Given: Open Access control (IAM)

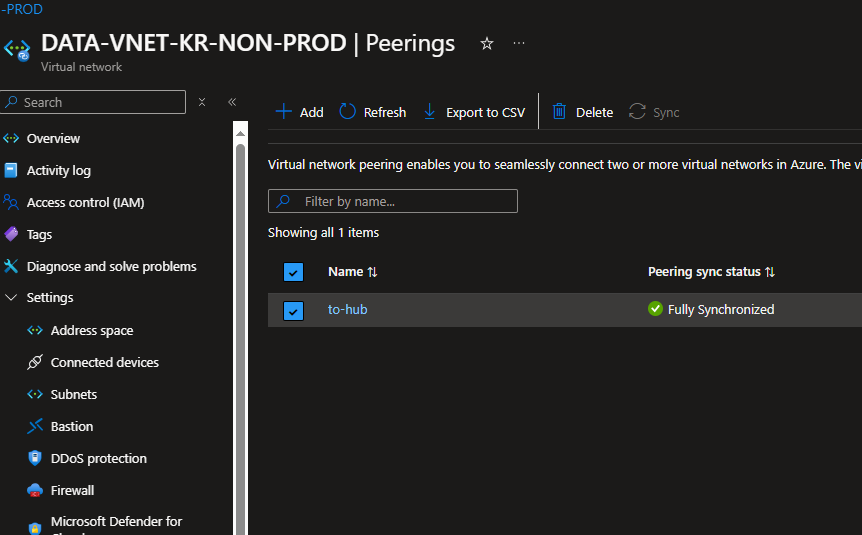Looking at the screenshot, I should pyautogui.click(x=86, y=202).
